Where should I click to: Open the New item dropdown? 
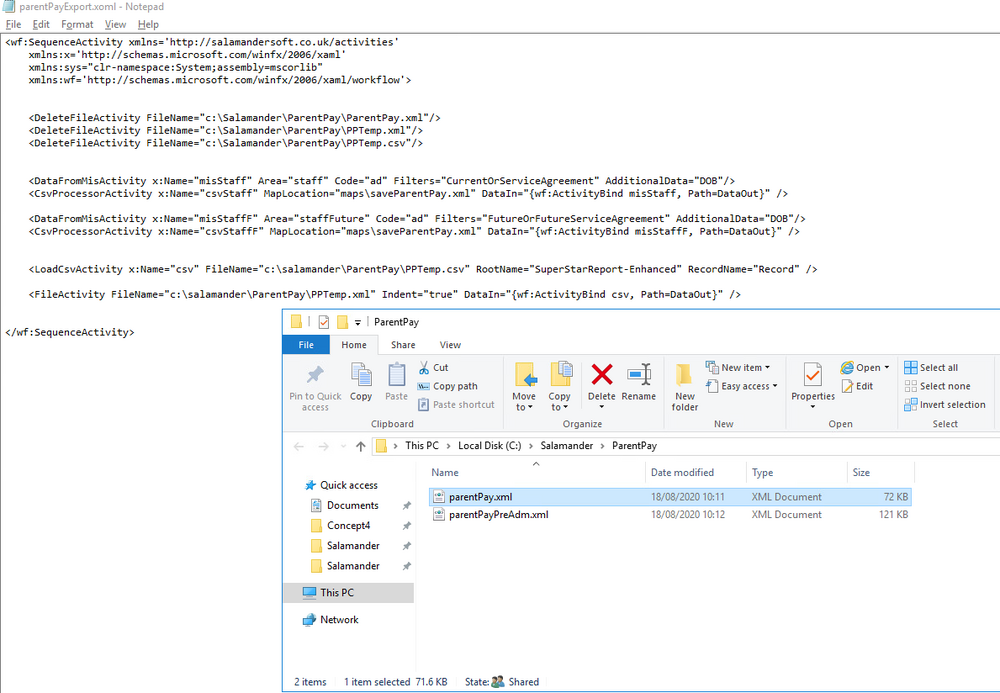(738, 367)
